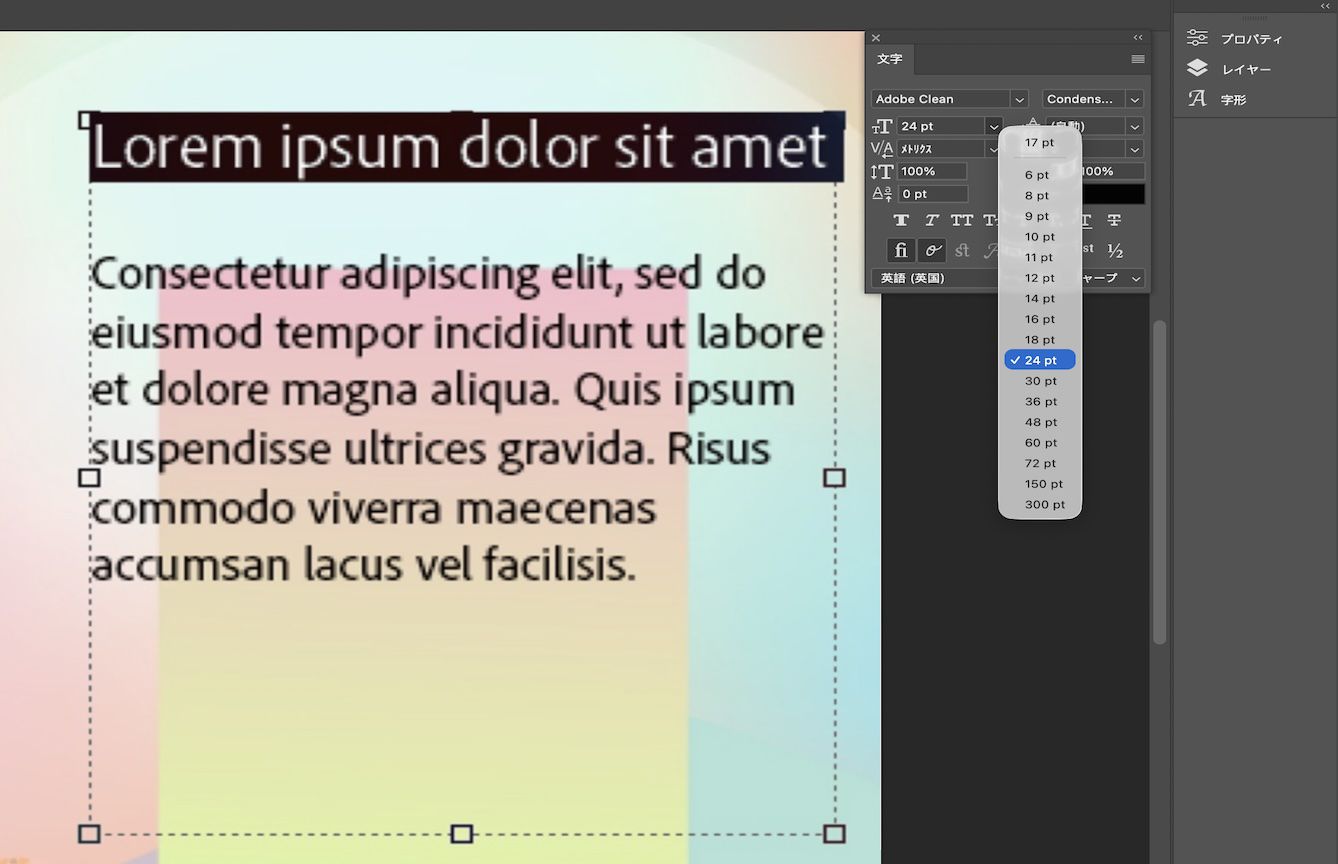
Task: Toggle faux bold formatting in Character panel
Action: 900,220
